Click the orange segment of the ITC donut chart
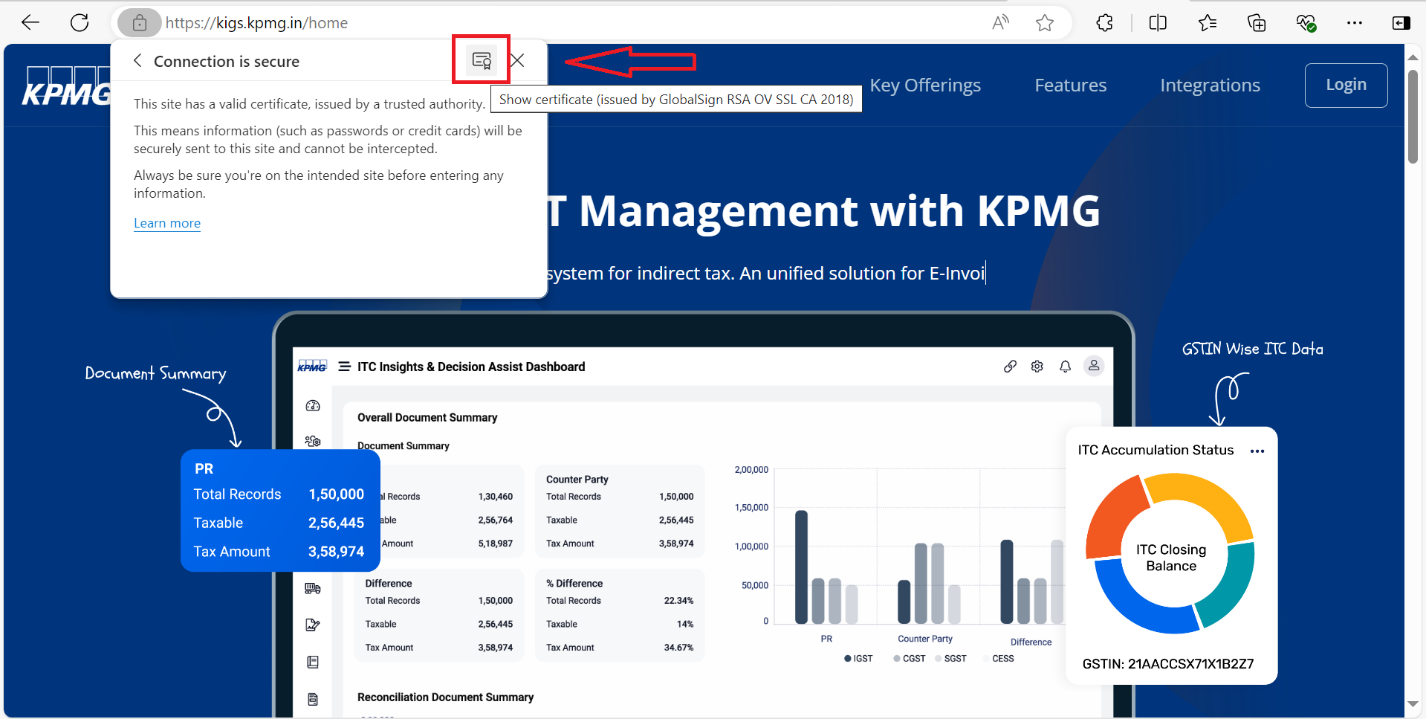1426x719 pixels. point(1111,520)
